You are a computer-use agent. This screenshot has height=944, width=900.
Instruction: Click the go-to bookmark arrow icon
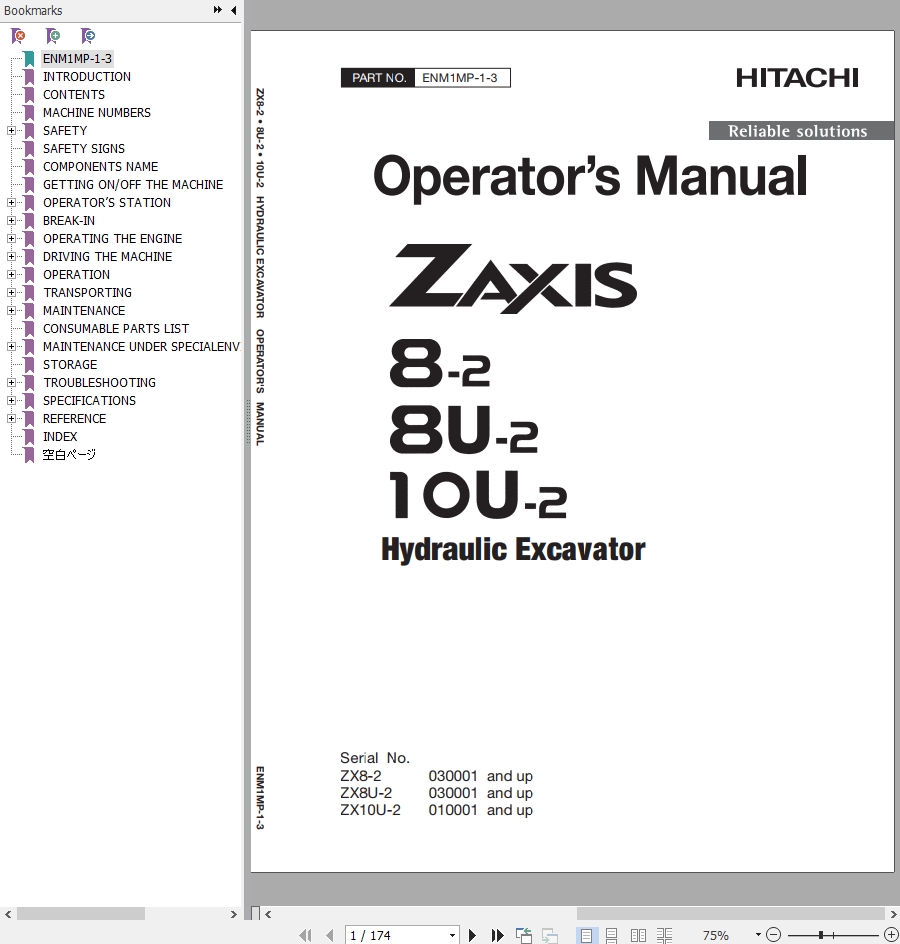(x=88, y=36)
